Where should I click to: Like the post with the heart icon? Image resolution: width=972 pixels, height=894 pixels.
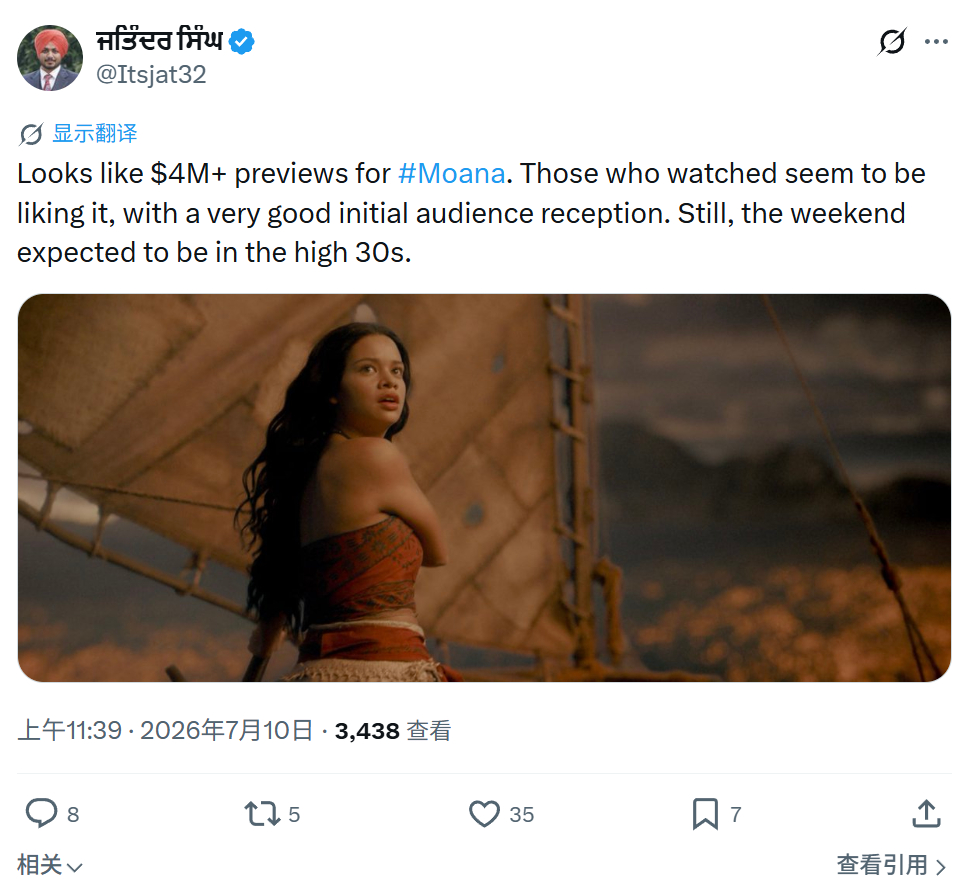484,814
